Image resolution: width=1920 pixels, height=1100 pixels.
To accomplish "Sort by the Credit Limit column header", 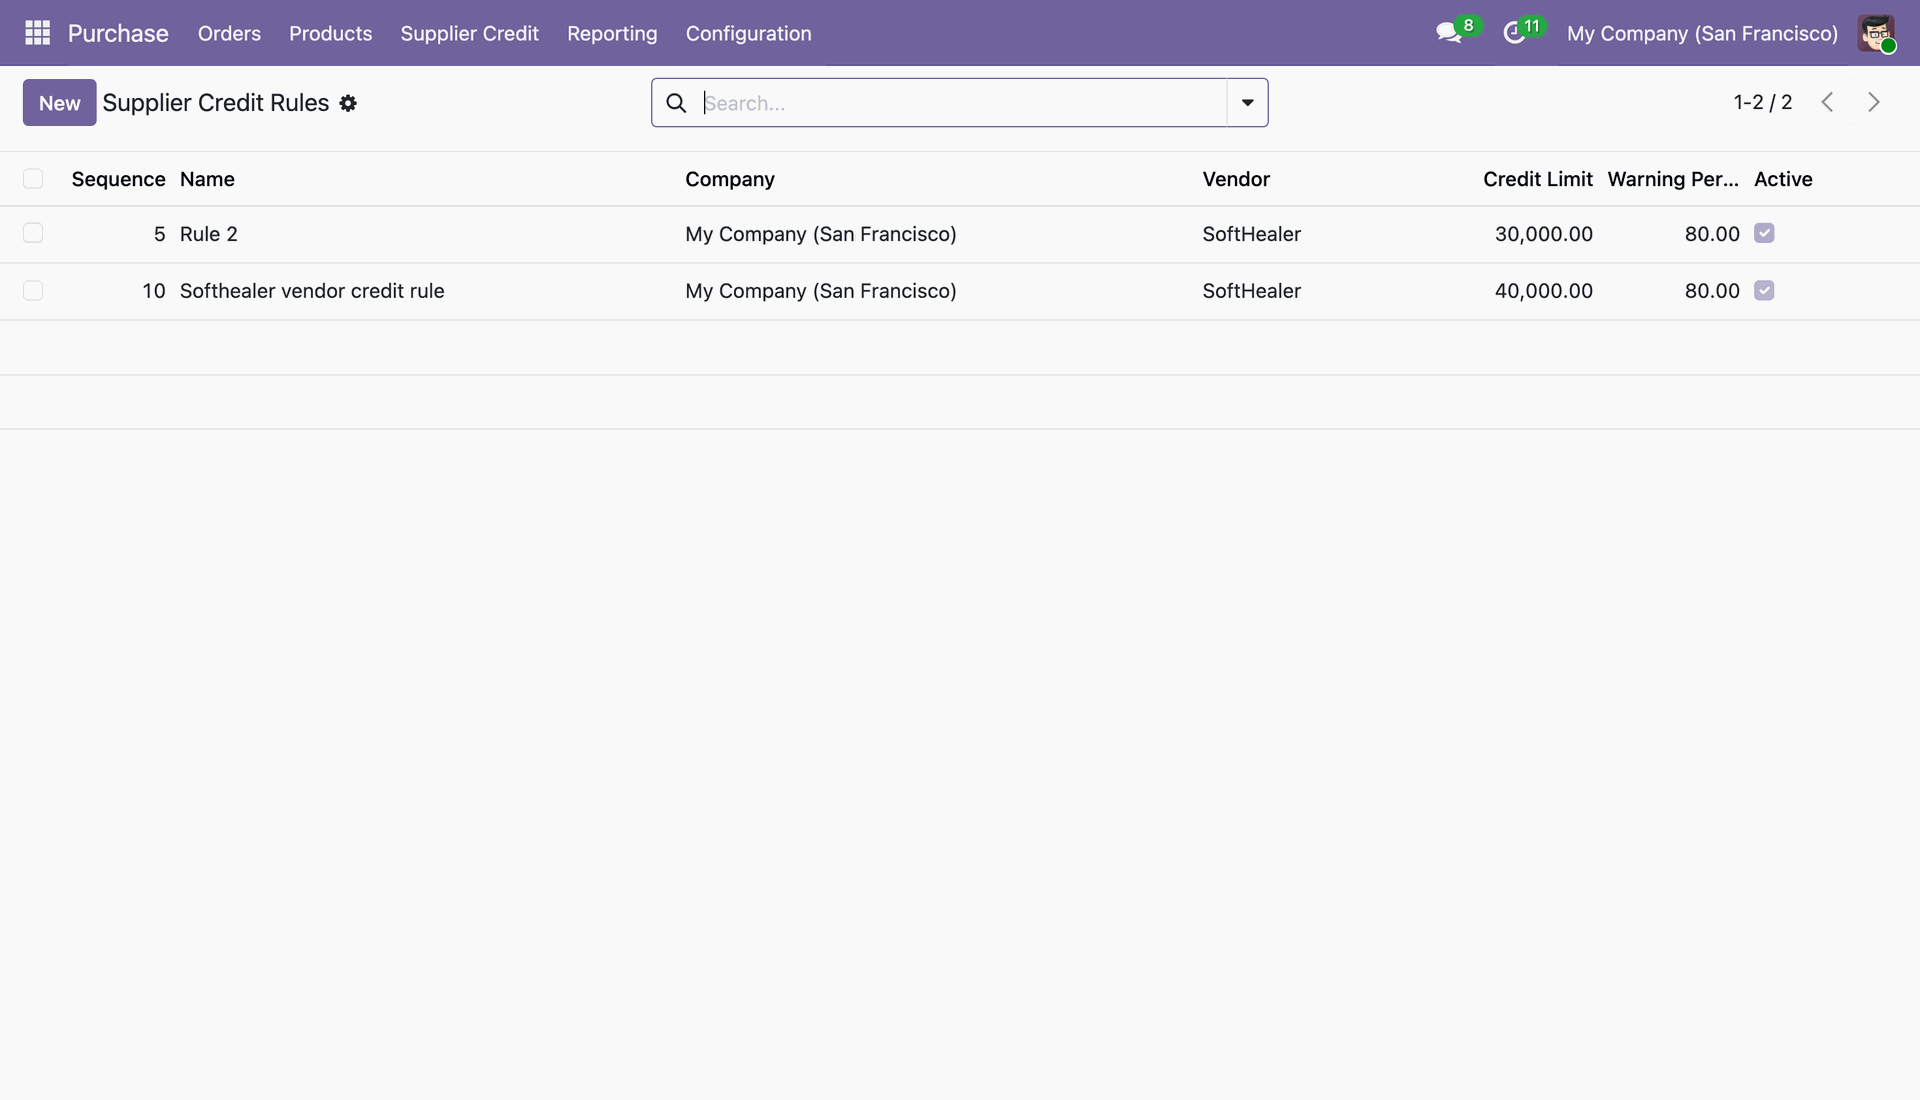I will click(1537, 179).
